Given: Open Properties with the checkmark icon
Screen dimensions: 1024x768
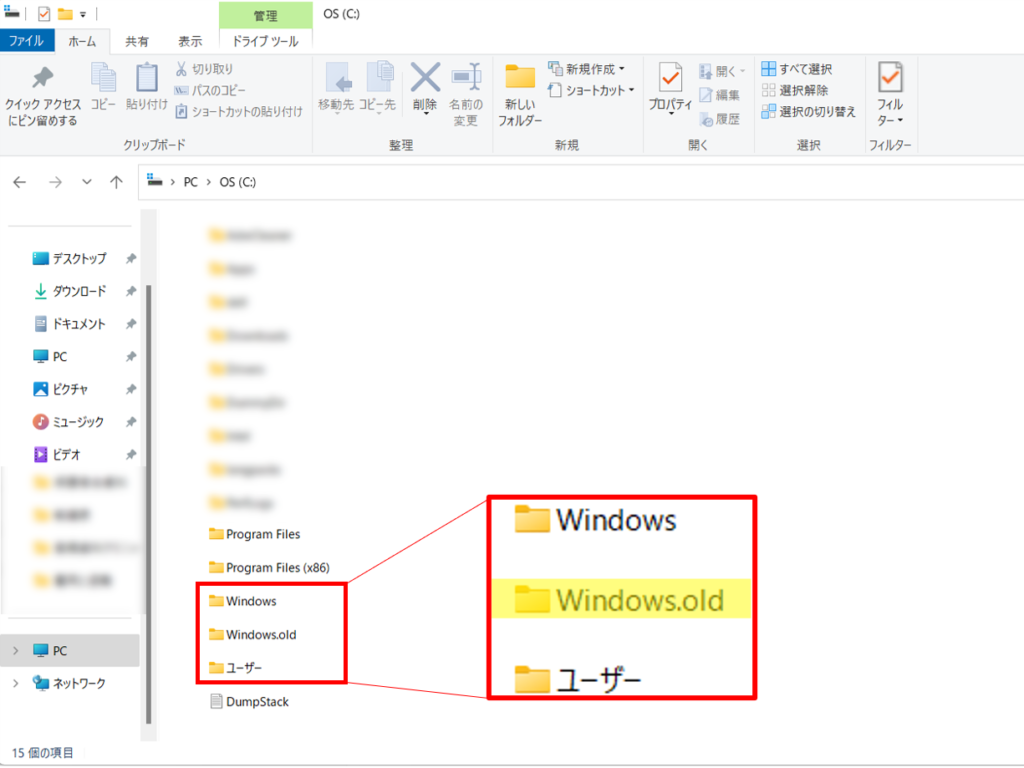Looking at the screenshot, I should coord(670,78).
